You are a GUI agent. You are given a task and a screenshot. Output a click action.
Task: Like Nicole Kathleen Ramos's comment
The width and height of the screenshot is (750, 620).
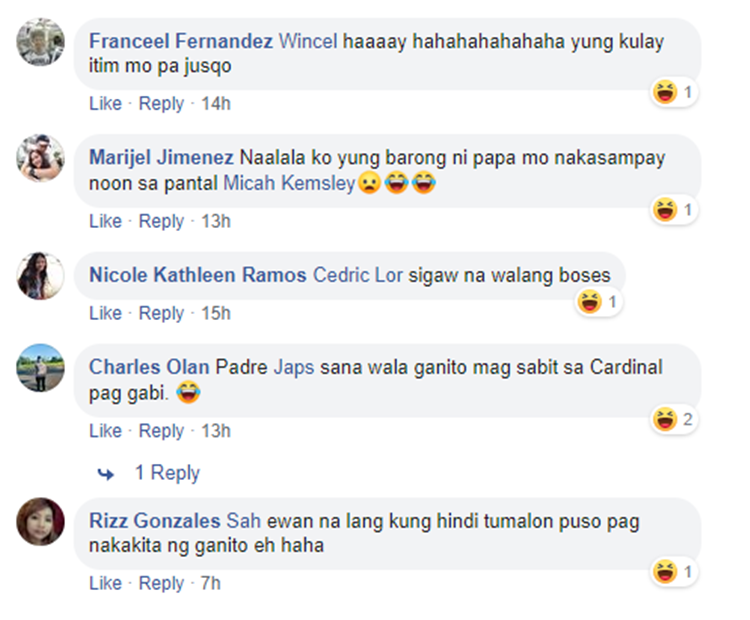point(105,313)
